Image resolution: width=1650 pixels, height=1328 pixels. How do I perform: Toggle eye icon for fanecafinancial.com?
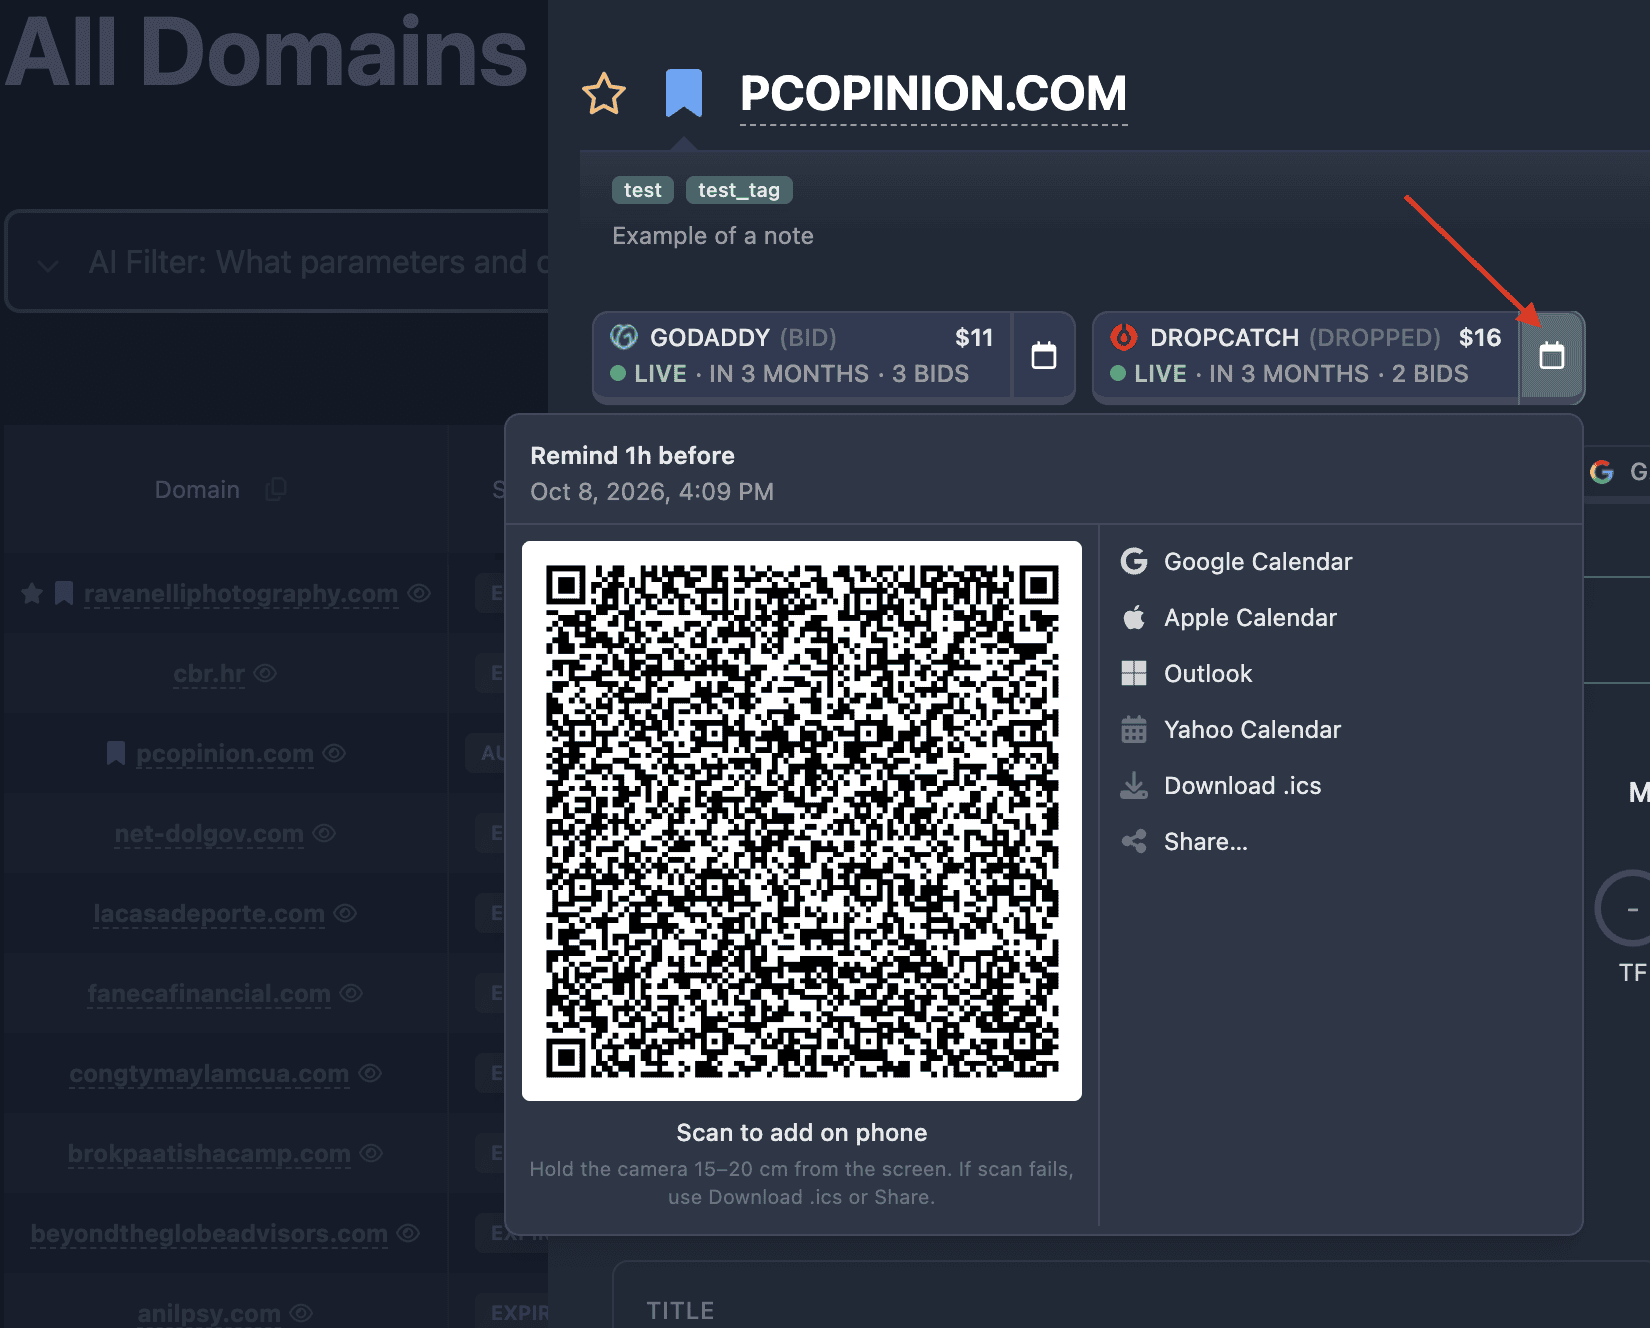click(x=351, y=993)
